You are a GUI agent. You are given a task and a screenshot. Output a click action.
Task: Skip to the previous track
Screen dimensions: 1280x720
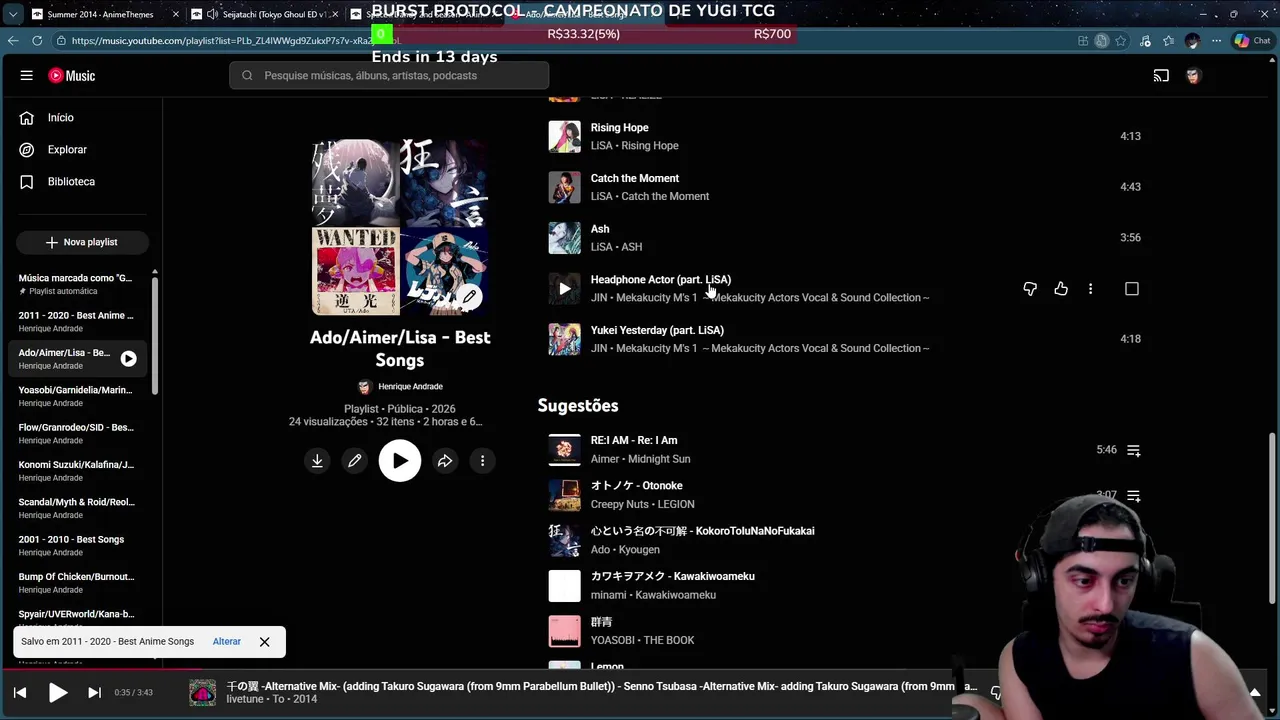click(x=20, y=692)
